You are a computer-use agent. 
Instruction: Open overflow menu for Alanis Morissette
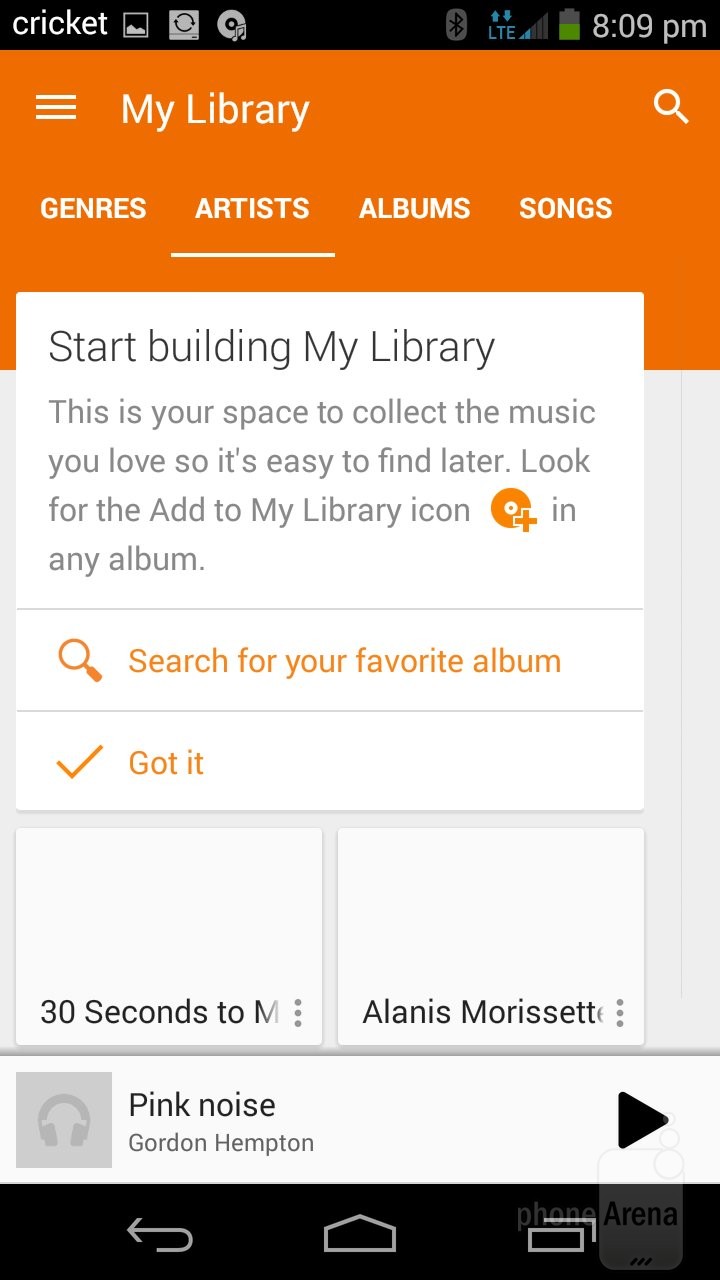tap(620, 1014)
